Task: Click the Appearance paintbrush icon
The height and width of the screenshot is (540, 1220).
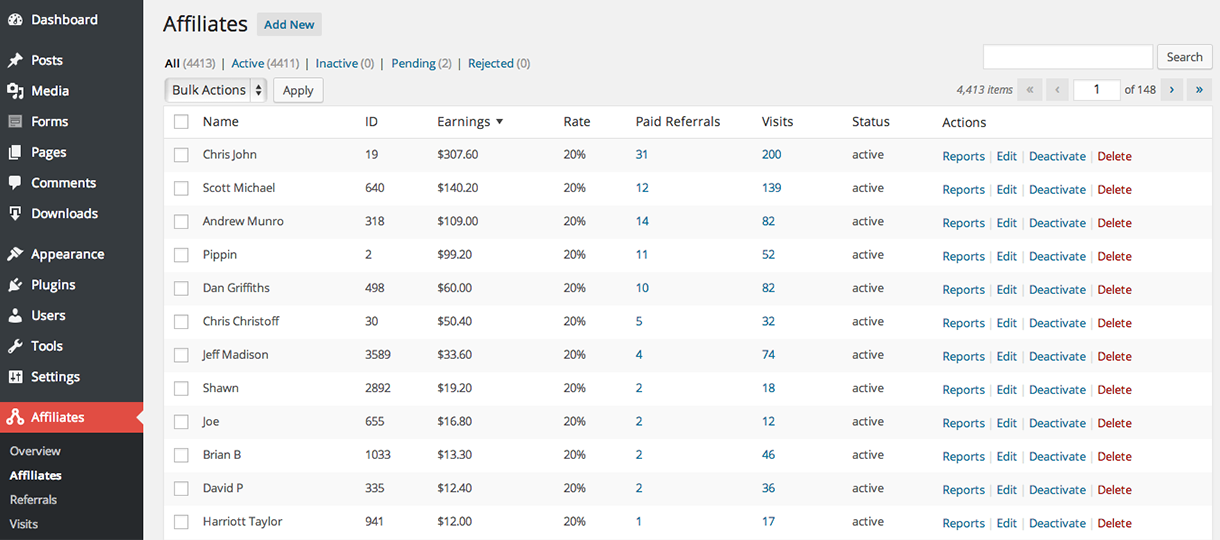Action: click(x=15, y=254)
